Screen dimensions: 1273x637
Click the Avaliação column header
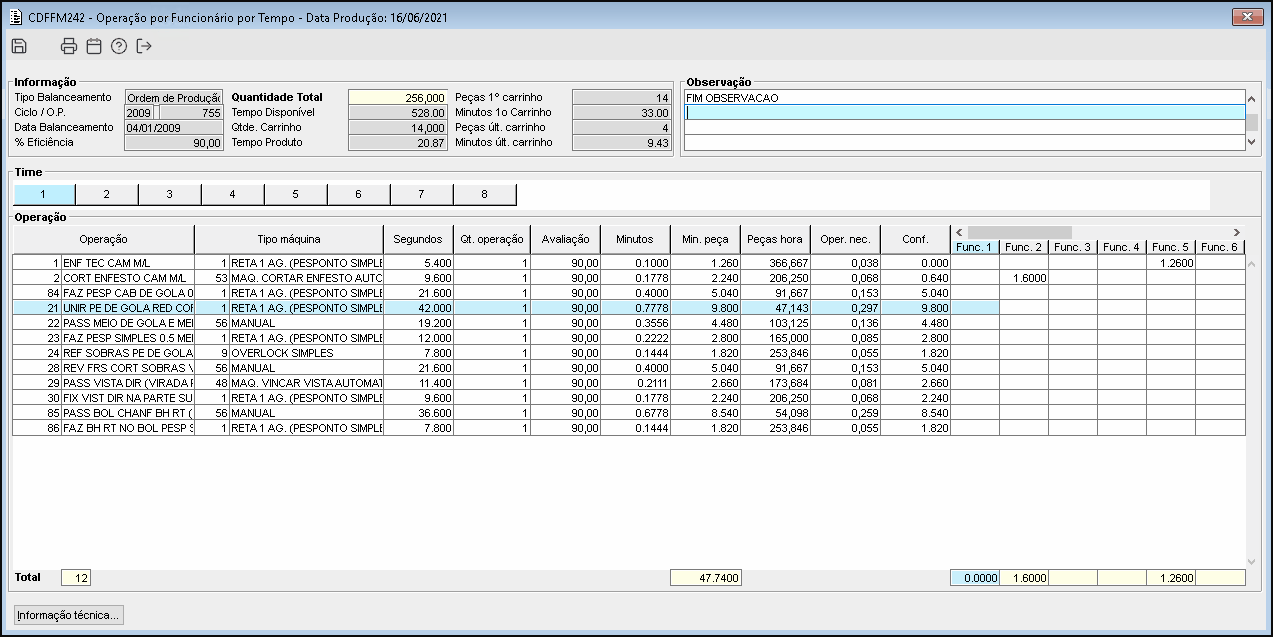coord(566,239)
